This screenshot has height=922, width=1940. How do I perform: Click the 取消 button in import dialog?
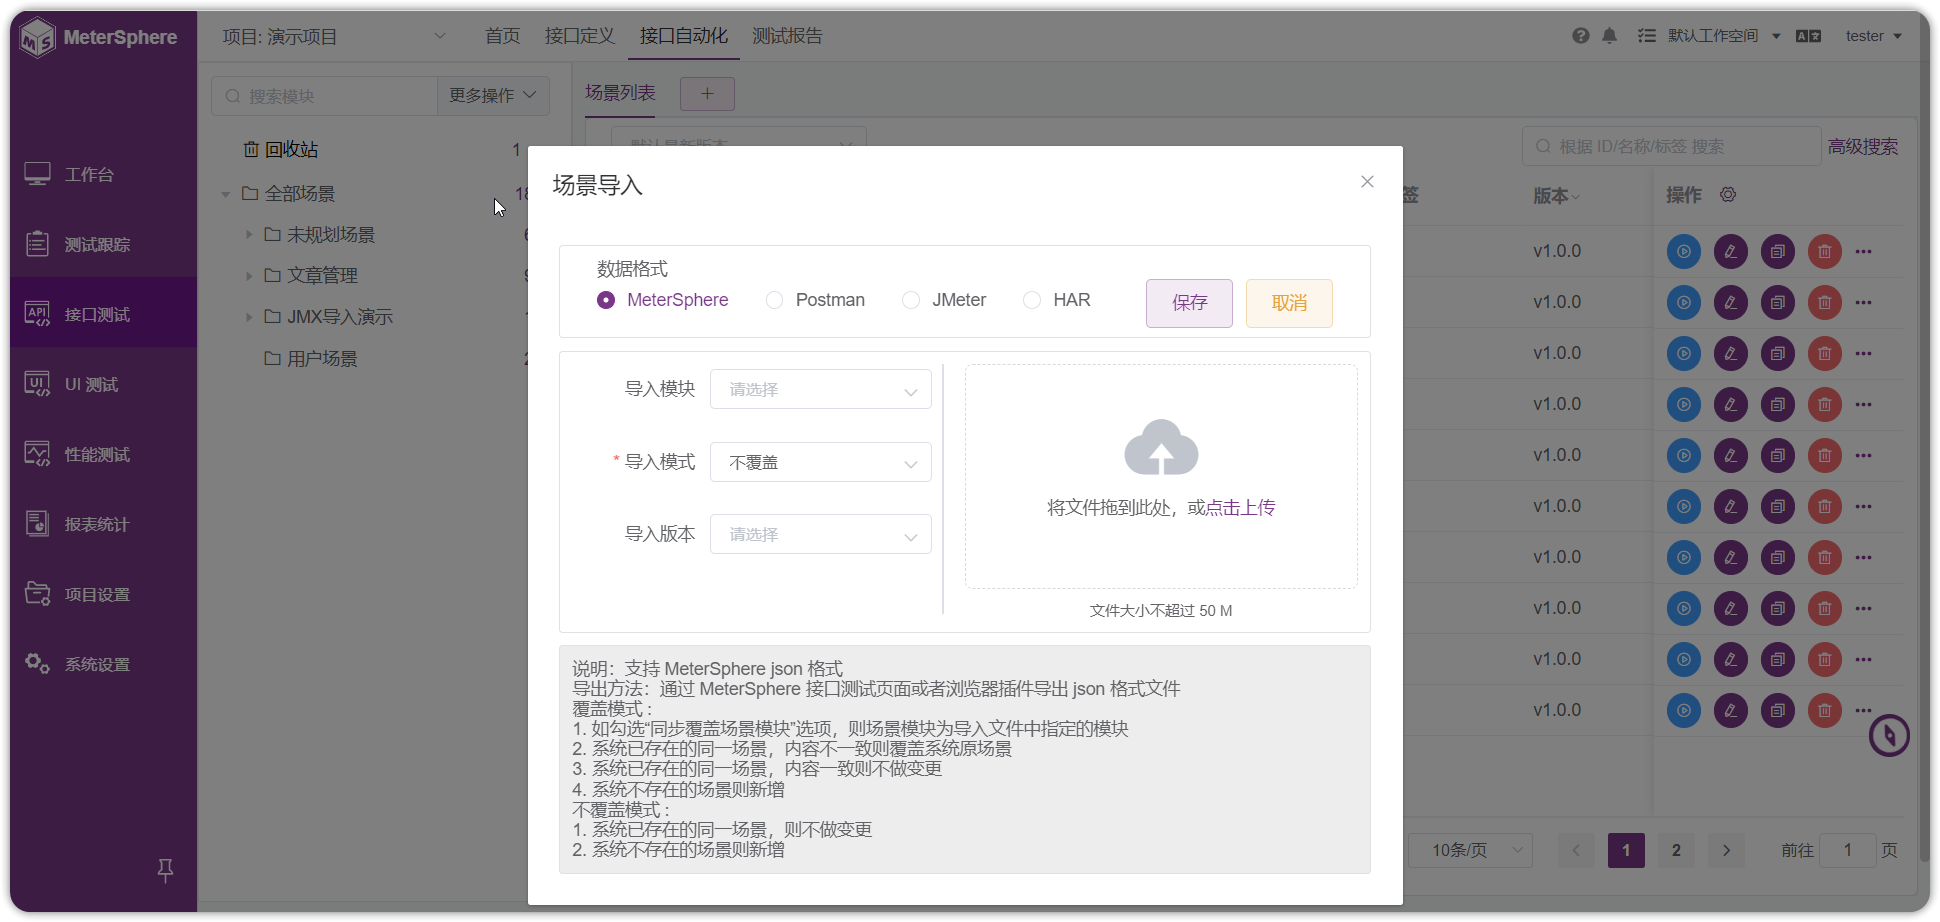1289,303
